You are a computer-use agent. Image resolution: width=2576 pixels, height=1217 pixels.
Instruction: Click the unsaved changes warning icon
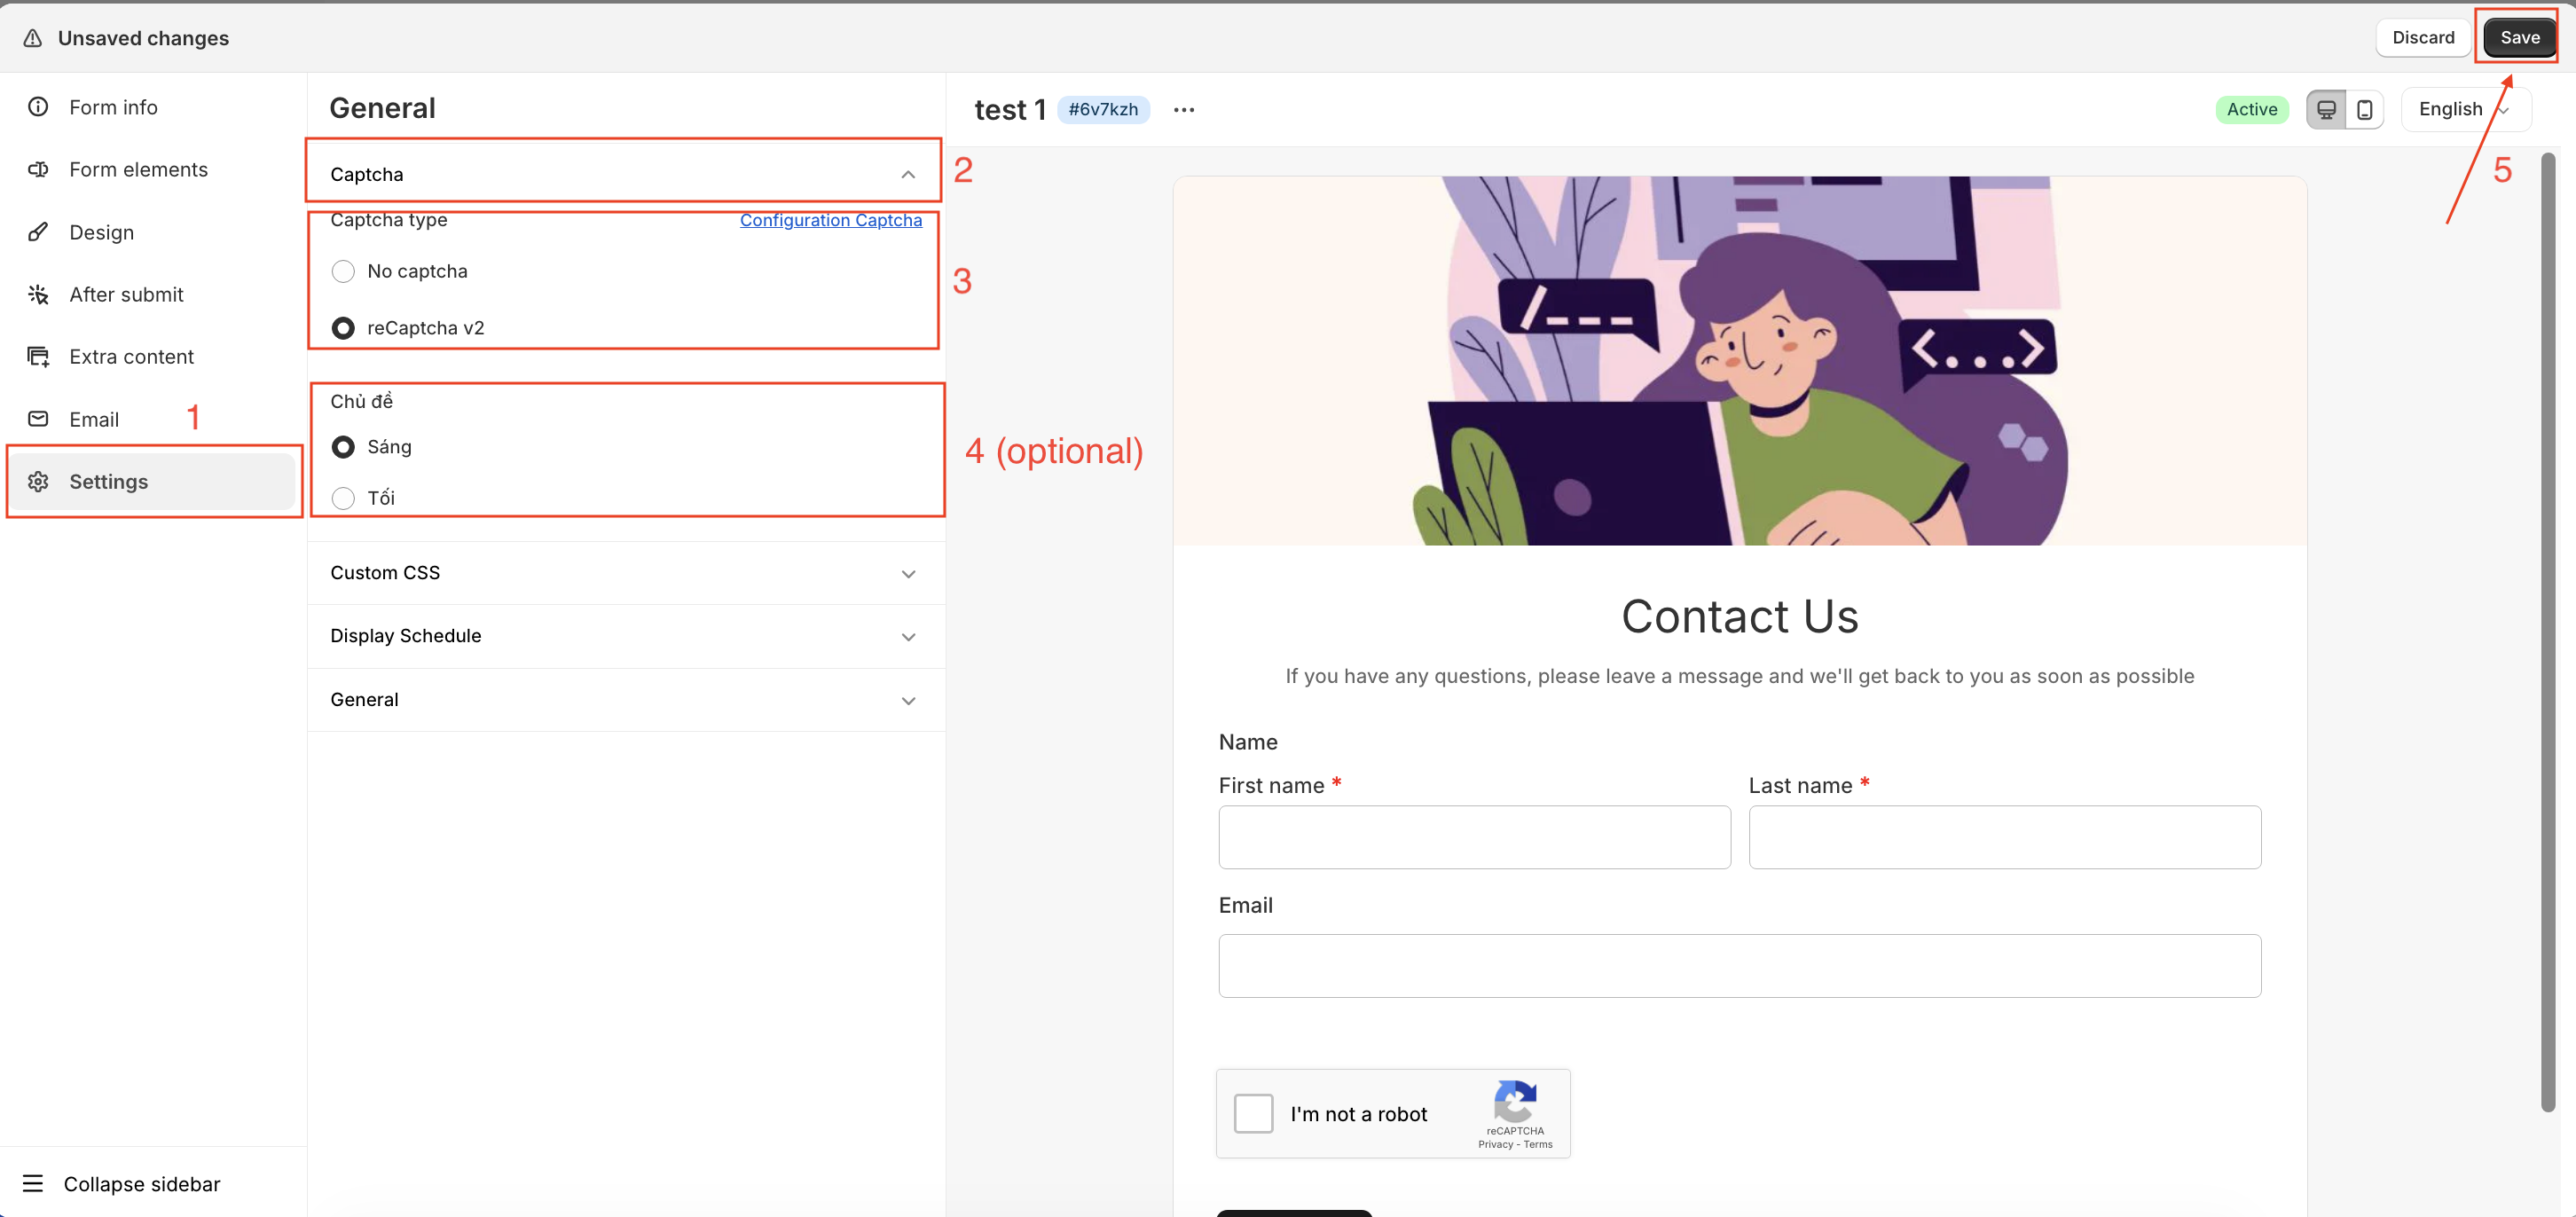click(33, 38)
